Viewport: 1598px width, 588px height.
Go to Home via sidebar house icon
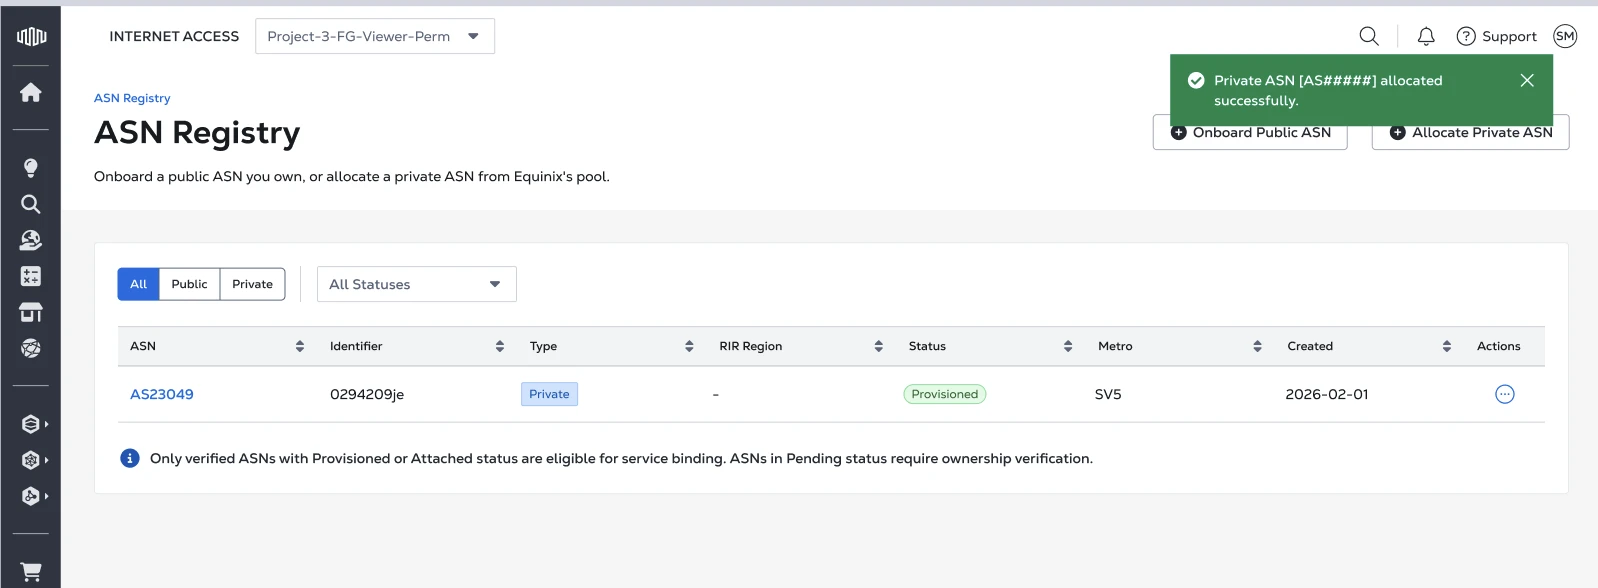[31, 92]
